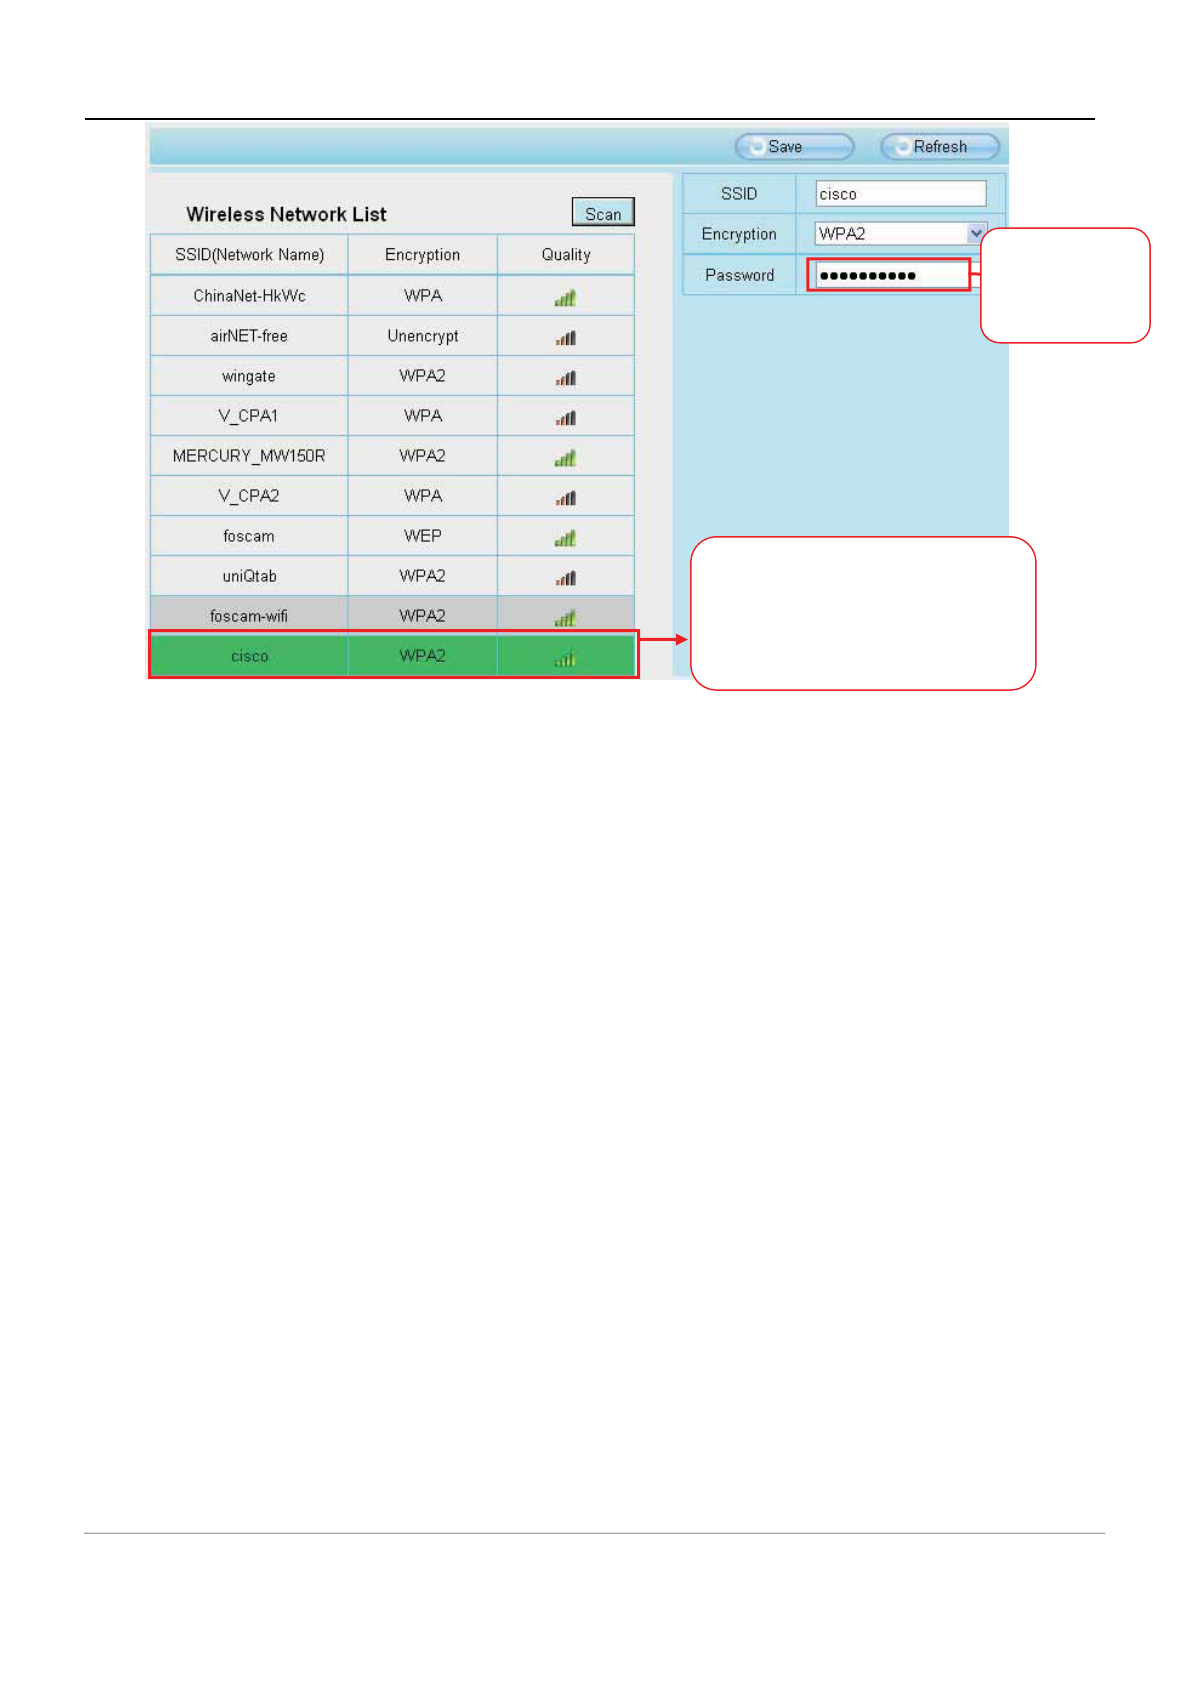
Task: Click the Save button
Action: tap(794, 147)
